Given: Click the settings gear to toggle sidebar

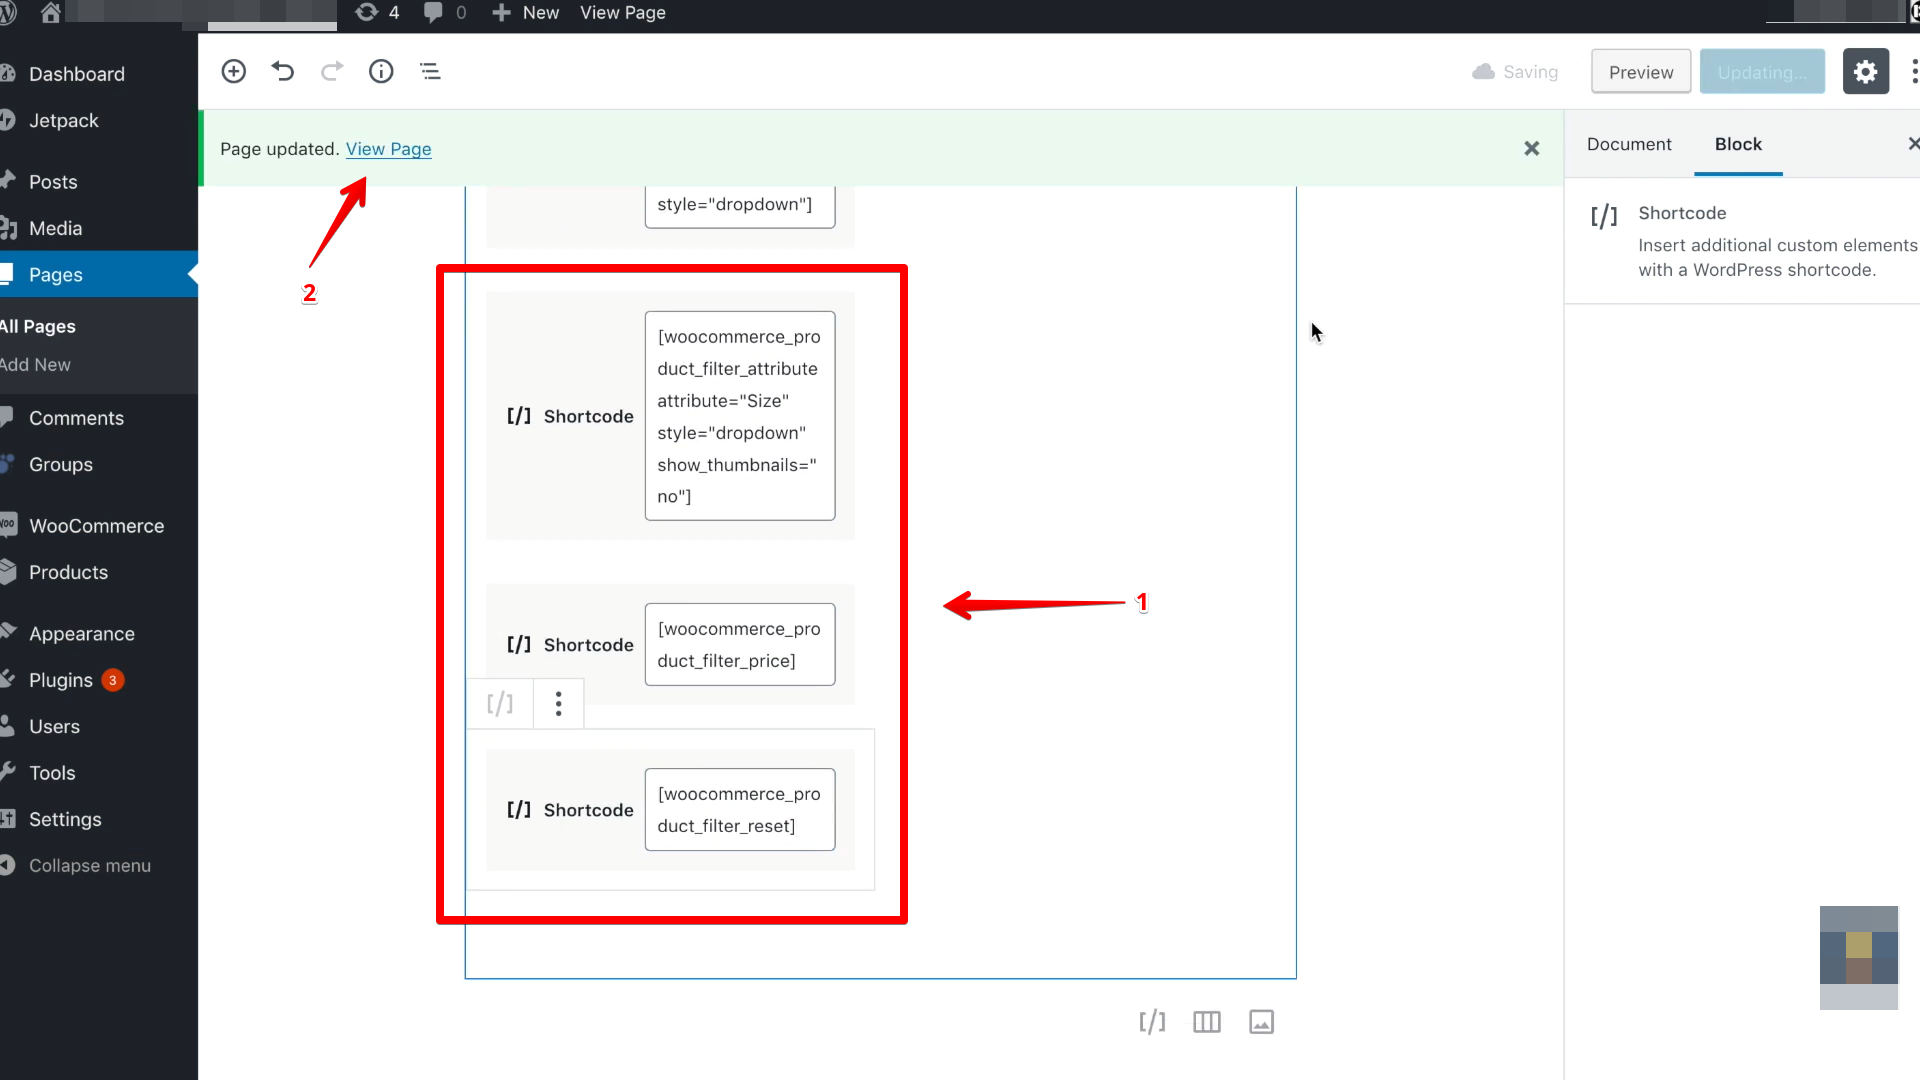Looking at the screenshot, I should click(1866, 71).
